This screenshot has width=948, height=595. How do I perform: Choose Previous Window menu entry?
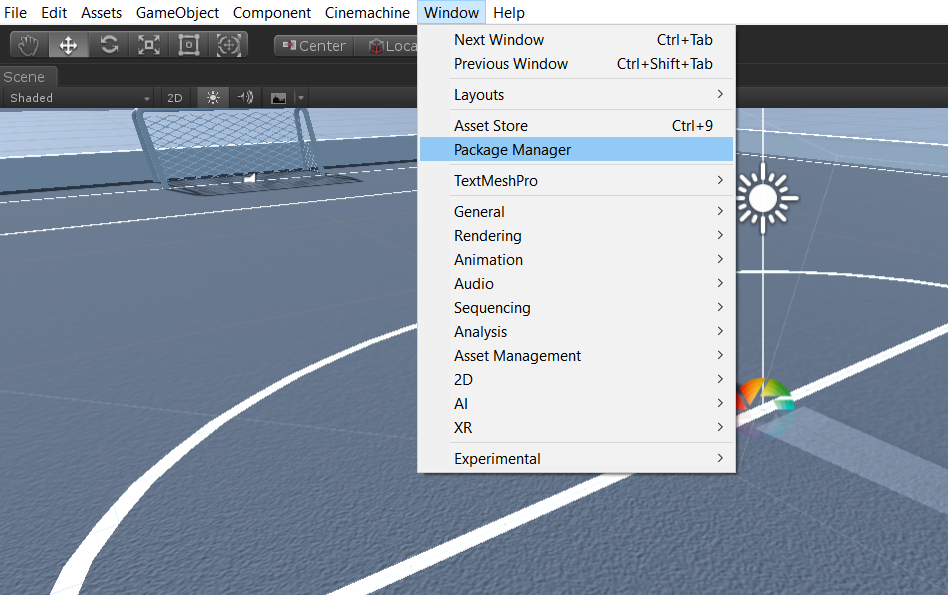click(576, 64)
